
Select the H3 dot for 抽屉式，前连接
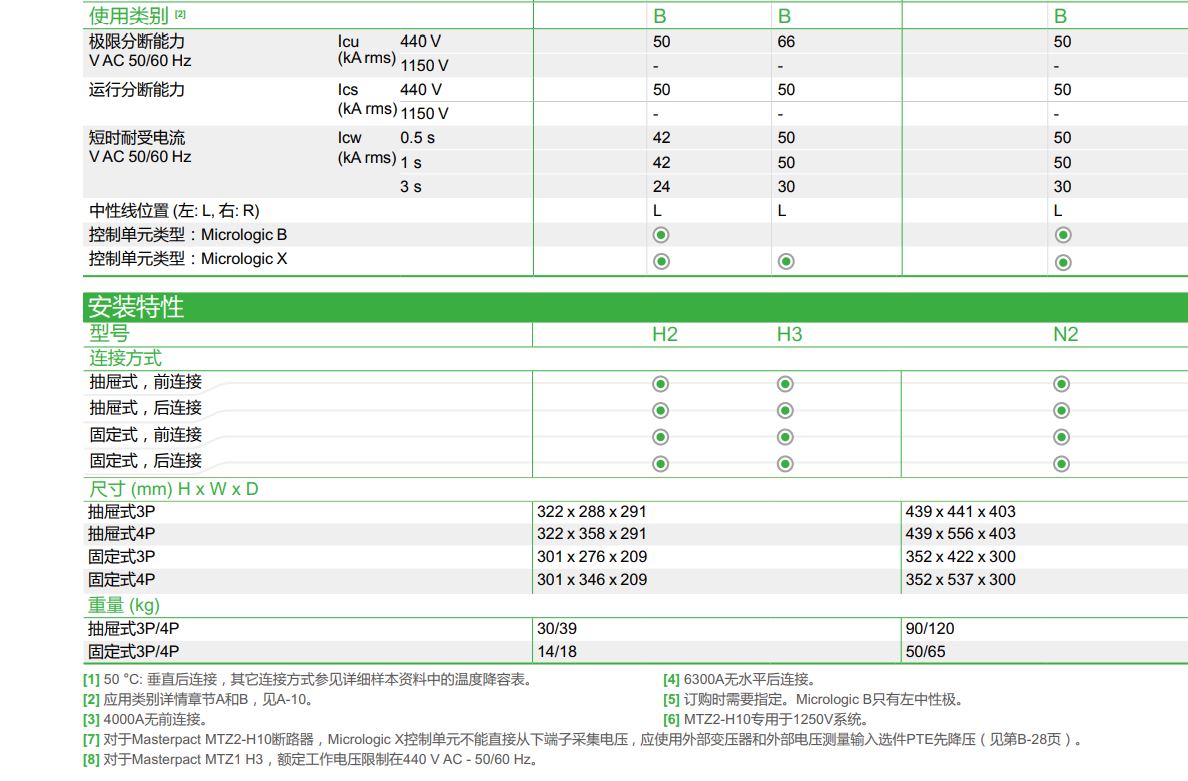pyautogui.click(x=786, y=384)
